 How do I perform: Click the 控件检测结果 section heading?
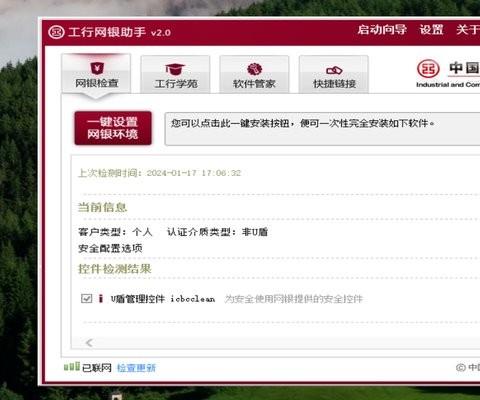(x=115, y=269)
